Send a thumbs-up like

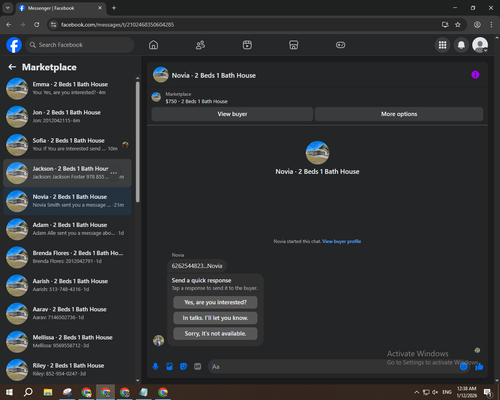(x=479, y=367)
